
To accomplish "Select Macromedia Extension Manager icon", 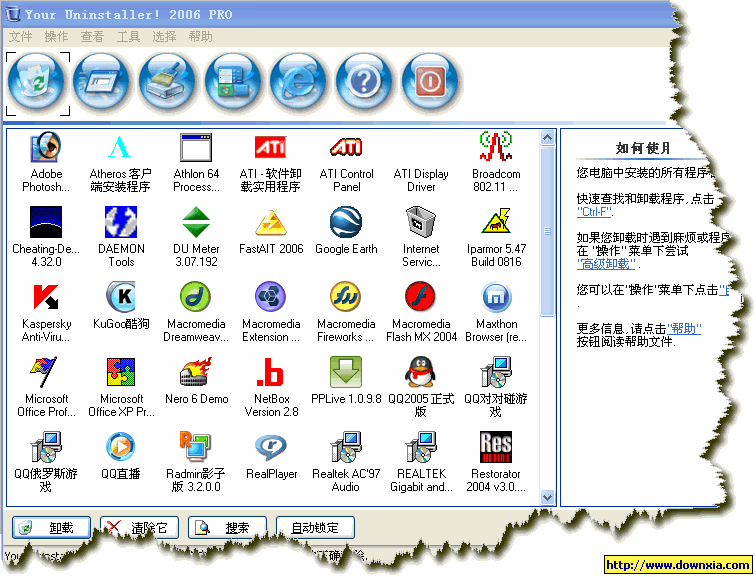I will (270, 297).
